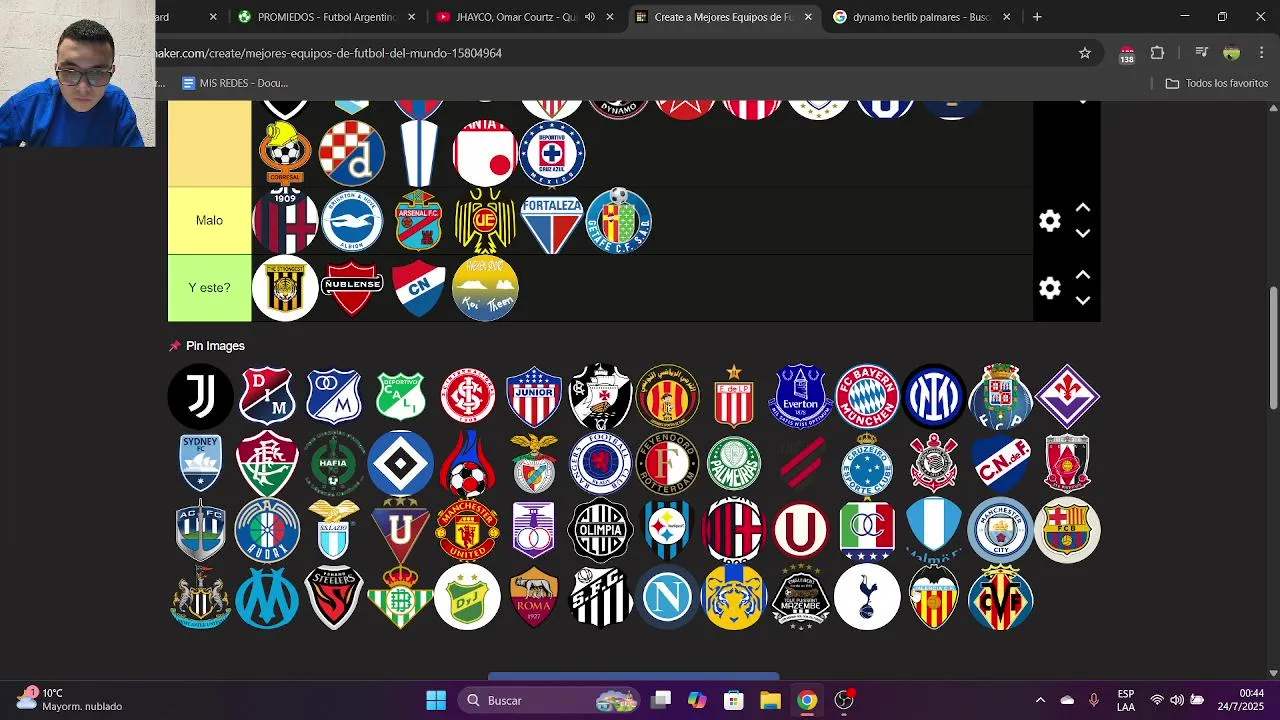1280x720 pixels.
Task: Pick the FC Porto crest
Action: pos(1000,396)
